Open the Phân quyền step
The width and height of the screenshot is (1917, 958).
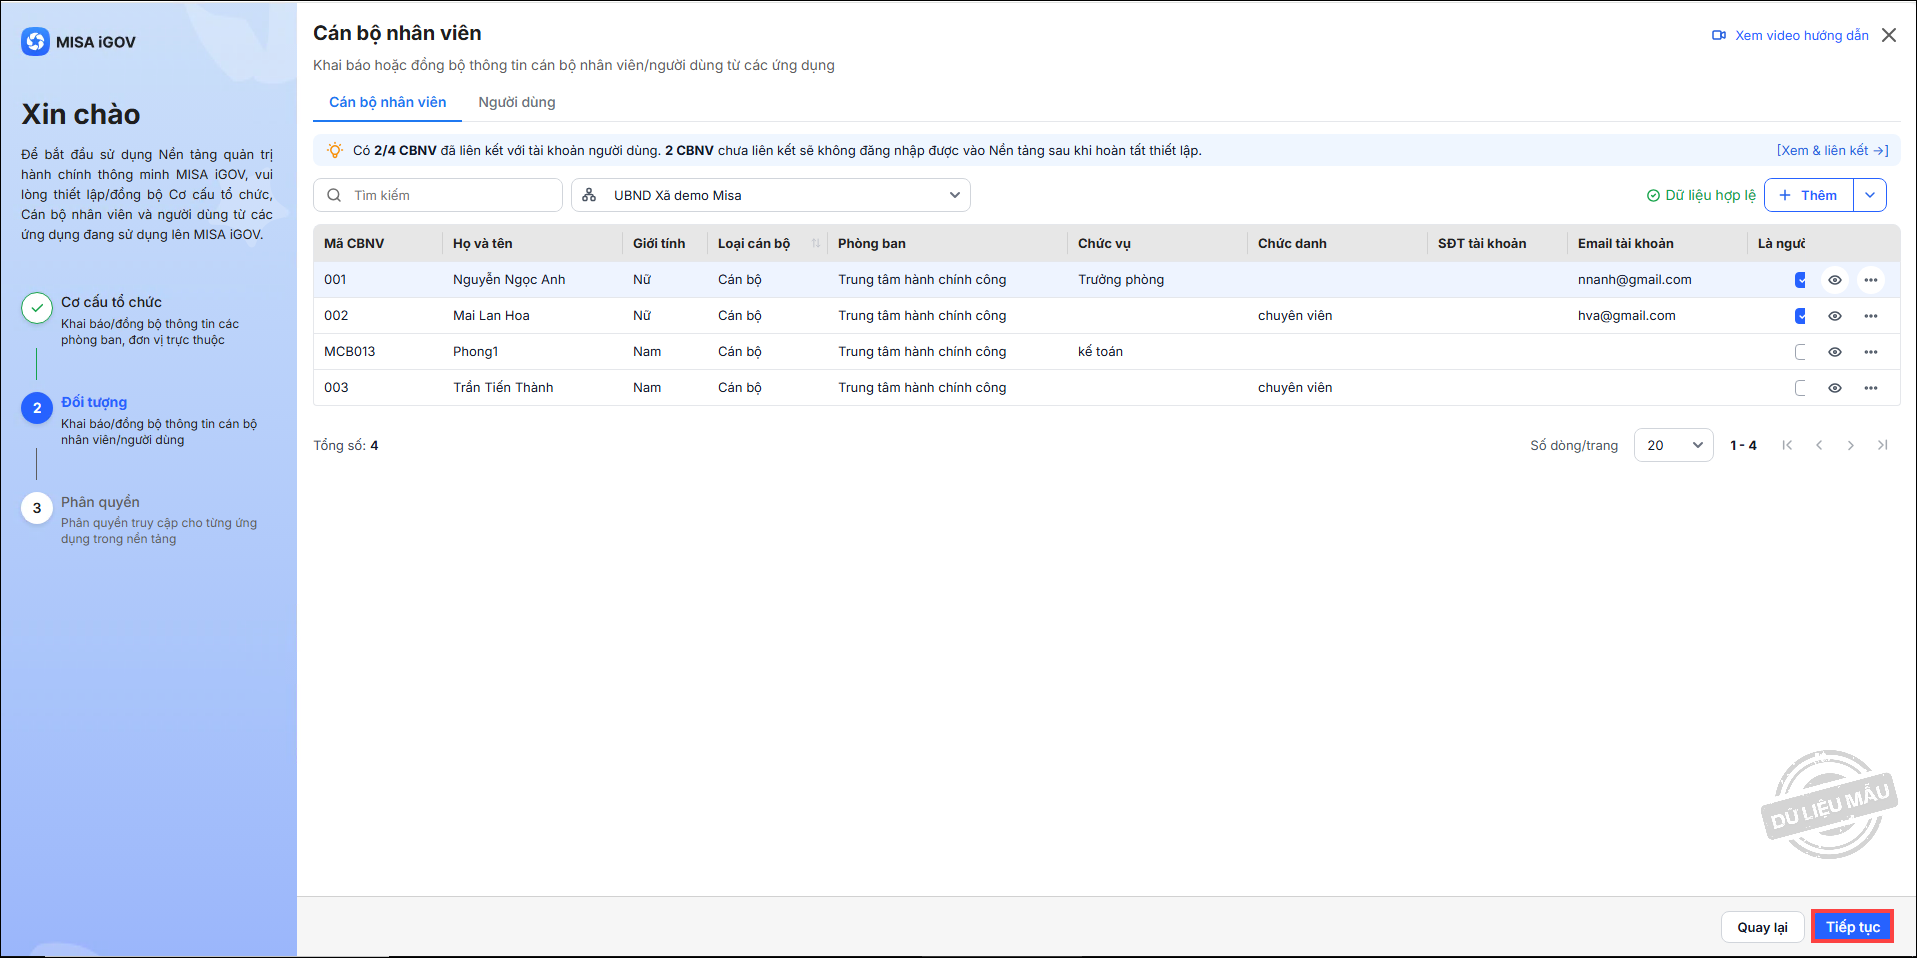100,502
